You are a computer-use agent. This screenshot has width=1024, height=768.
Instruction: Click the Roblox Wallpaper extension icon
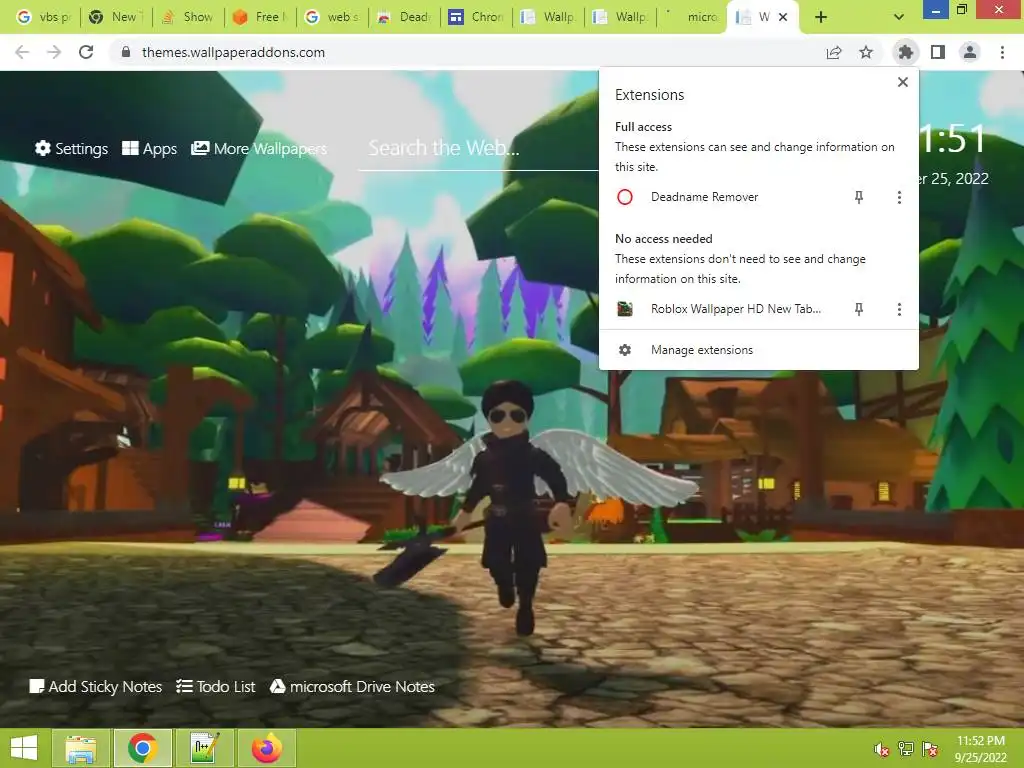coord(625,309)
